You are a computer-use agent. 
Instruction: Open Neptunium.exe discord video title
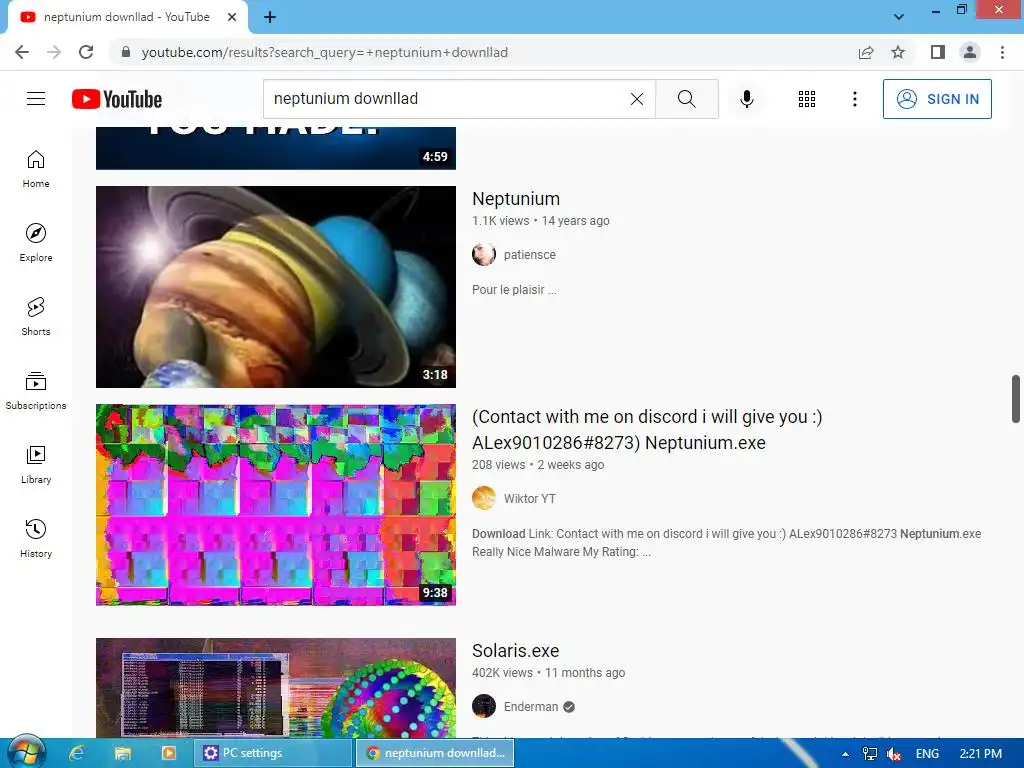pyautogui.click(x=647, y=429)
